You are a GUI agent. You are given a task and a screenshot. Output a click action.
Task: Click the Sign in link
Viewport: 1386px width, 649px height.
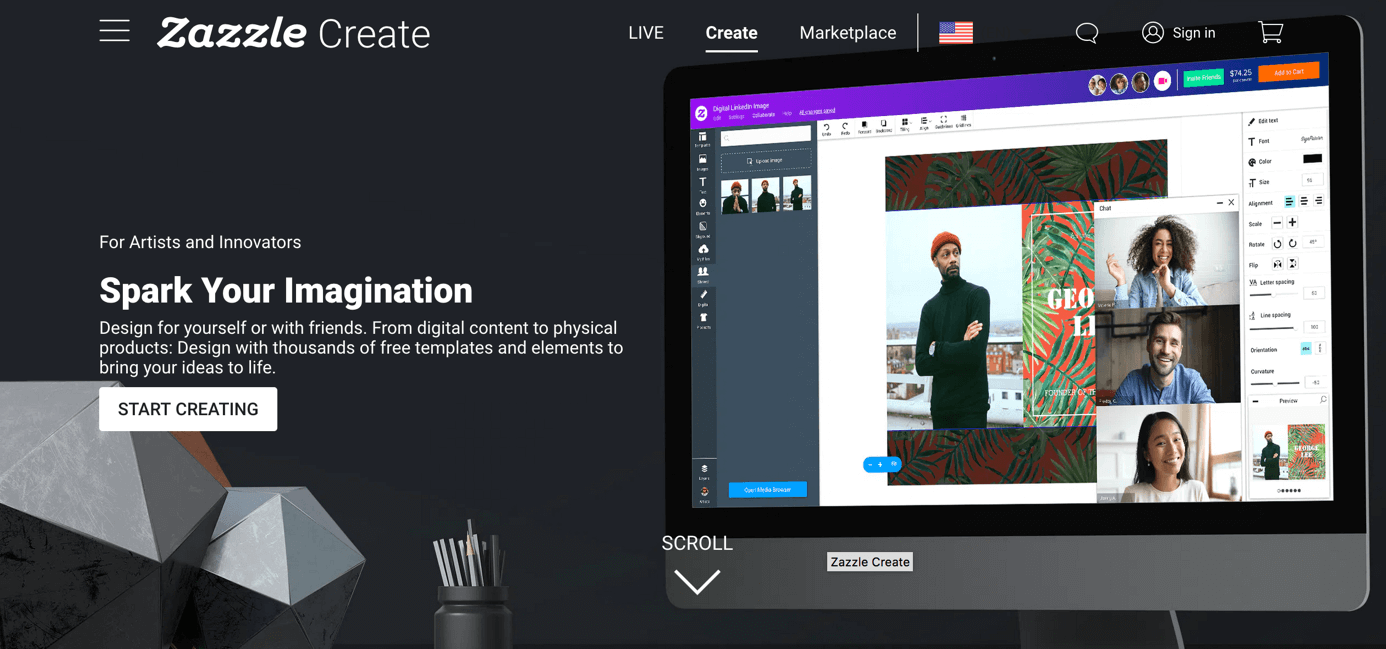point(1194,33)
